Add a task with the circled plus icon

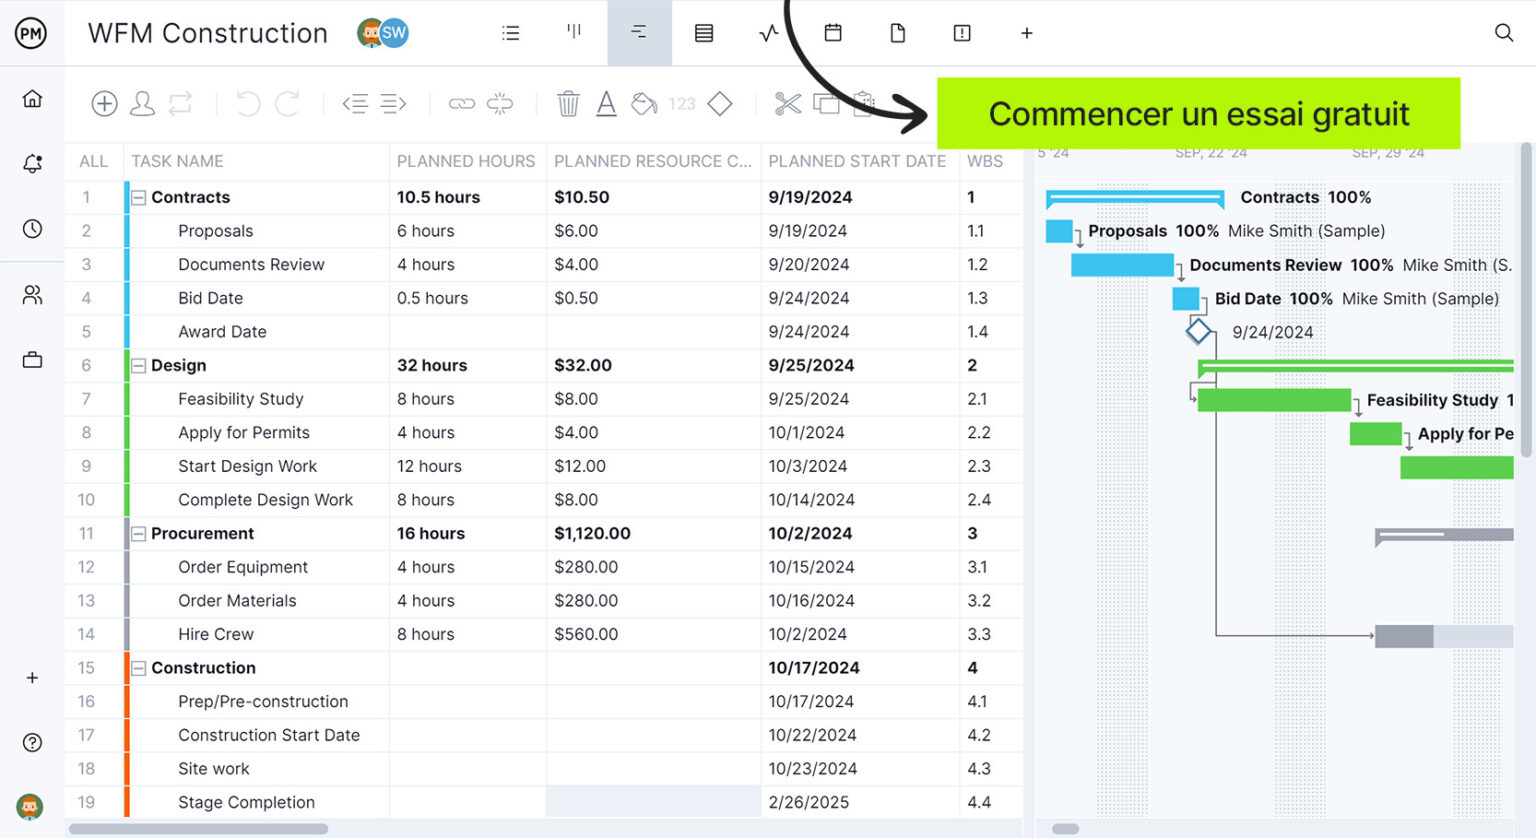point(104,103)
